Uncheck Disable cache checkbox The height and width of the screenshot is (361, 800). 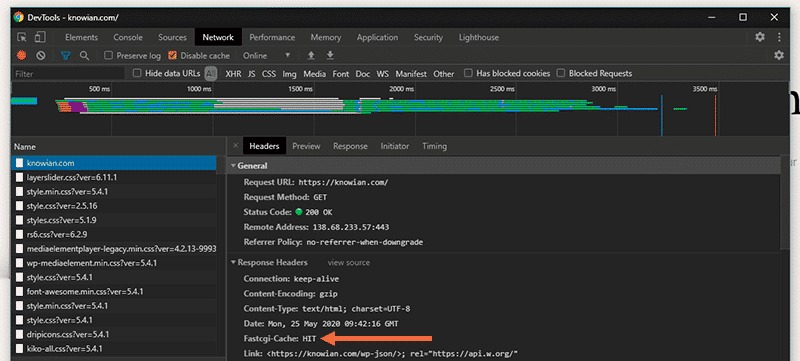(x=172, y=55)
